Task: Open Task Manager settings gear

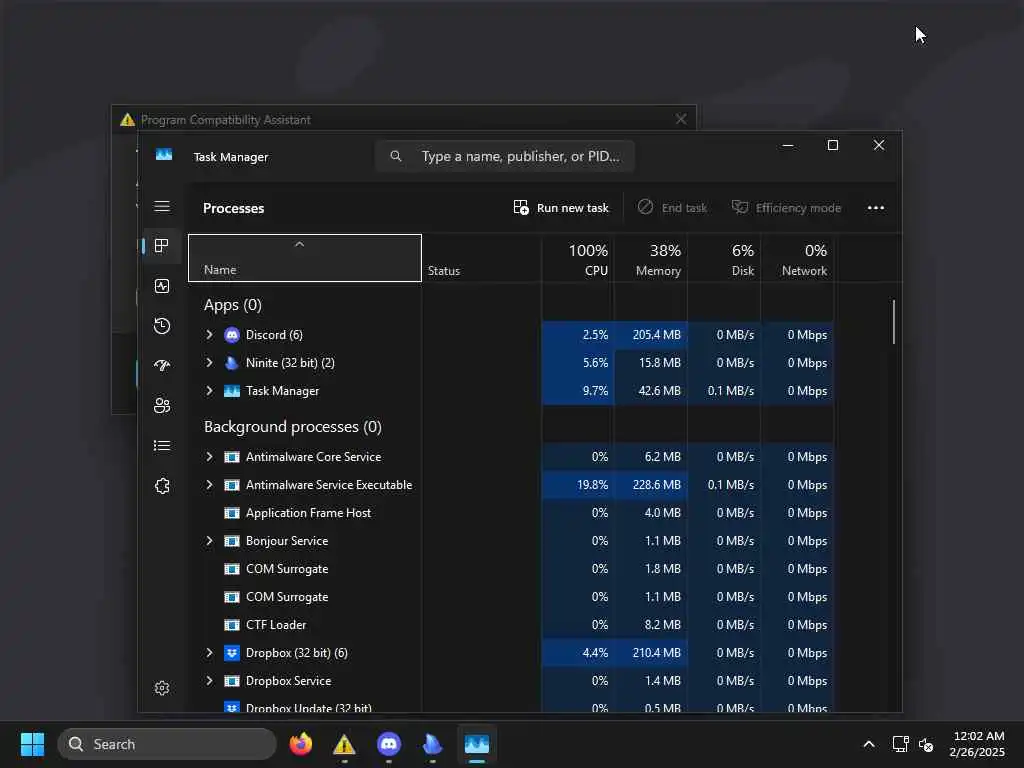Action: coord(162,688)
